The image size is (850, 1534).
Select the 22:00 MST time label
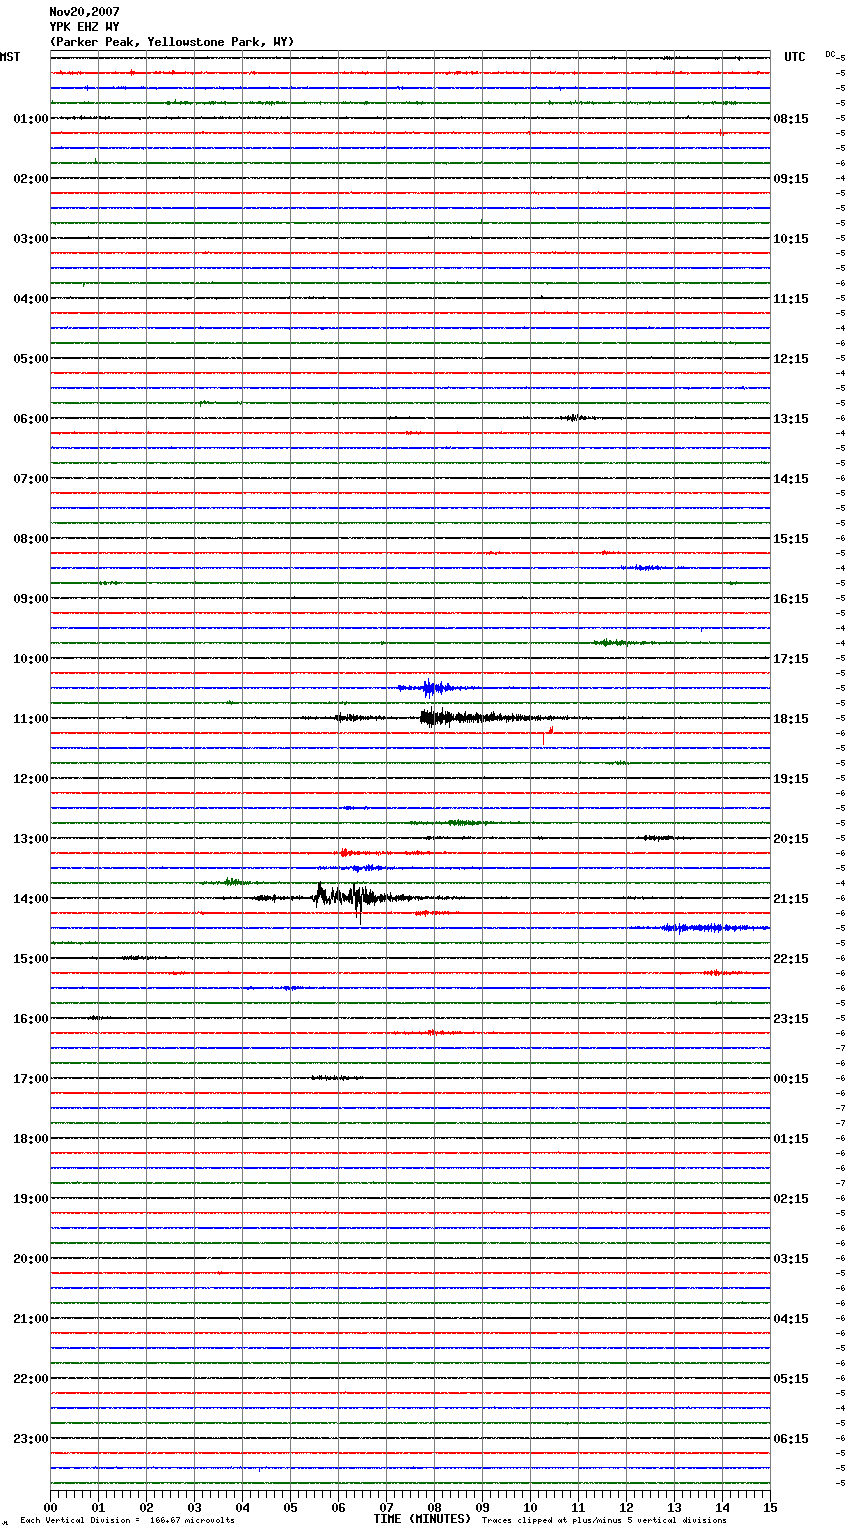pyautogui.click(x=30, y=1379)
